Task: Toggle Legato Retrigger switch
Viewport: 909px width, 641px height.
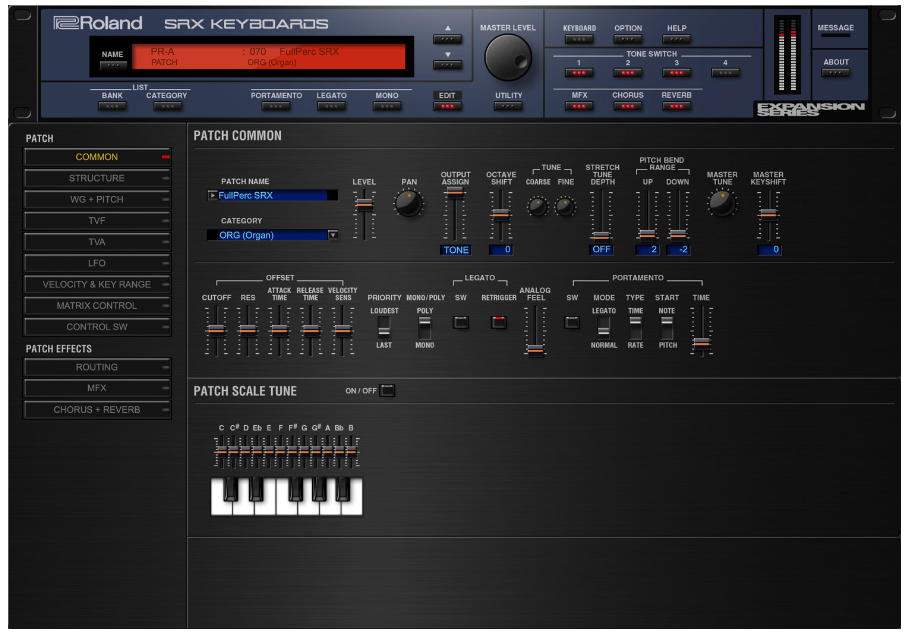Action: point(499,322)
